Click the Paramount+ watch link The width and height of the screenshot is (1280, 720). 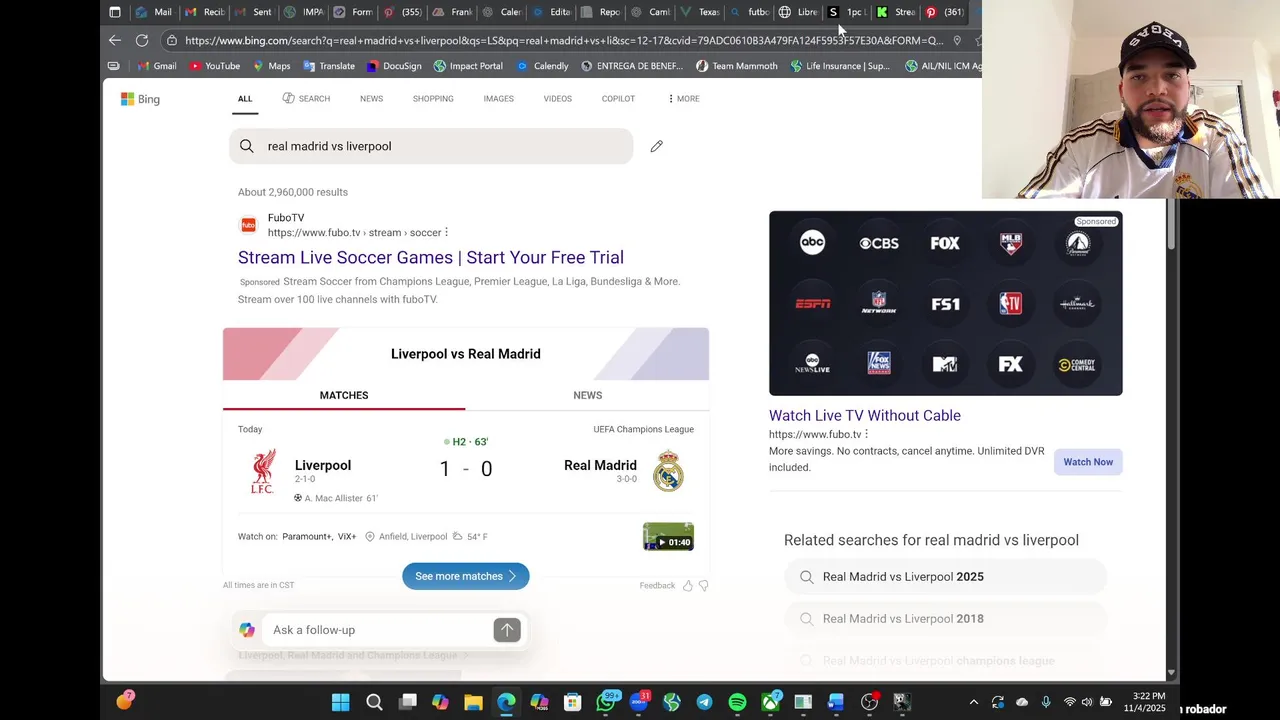pyautogui.click(x=306, y=536)
